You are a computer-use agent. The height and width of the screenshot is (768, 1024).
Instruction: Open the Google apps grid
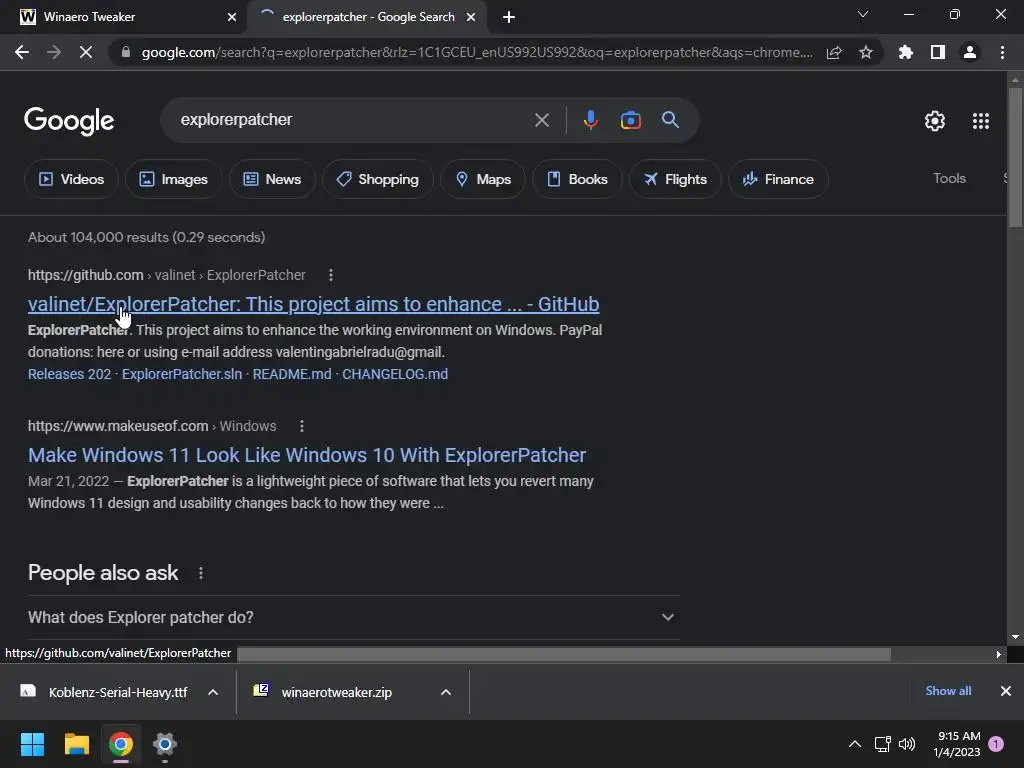981,121
